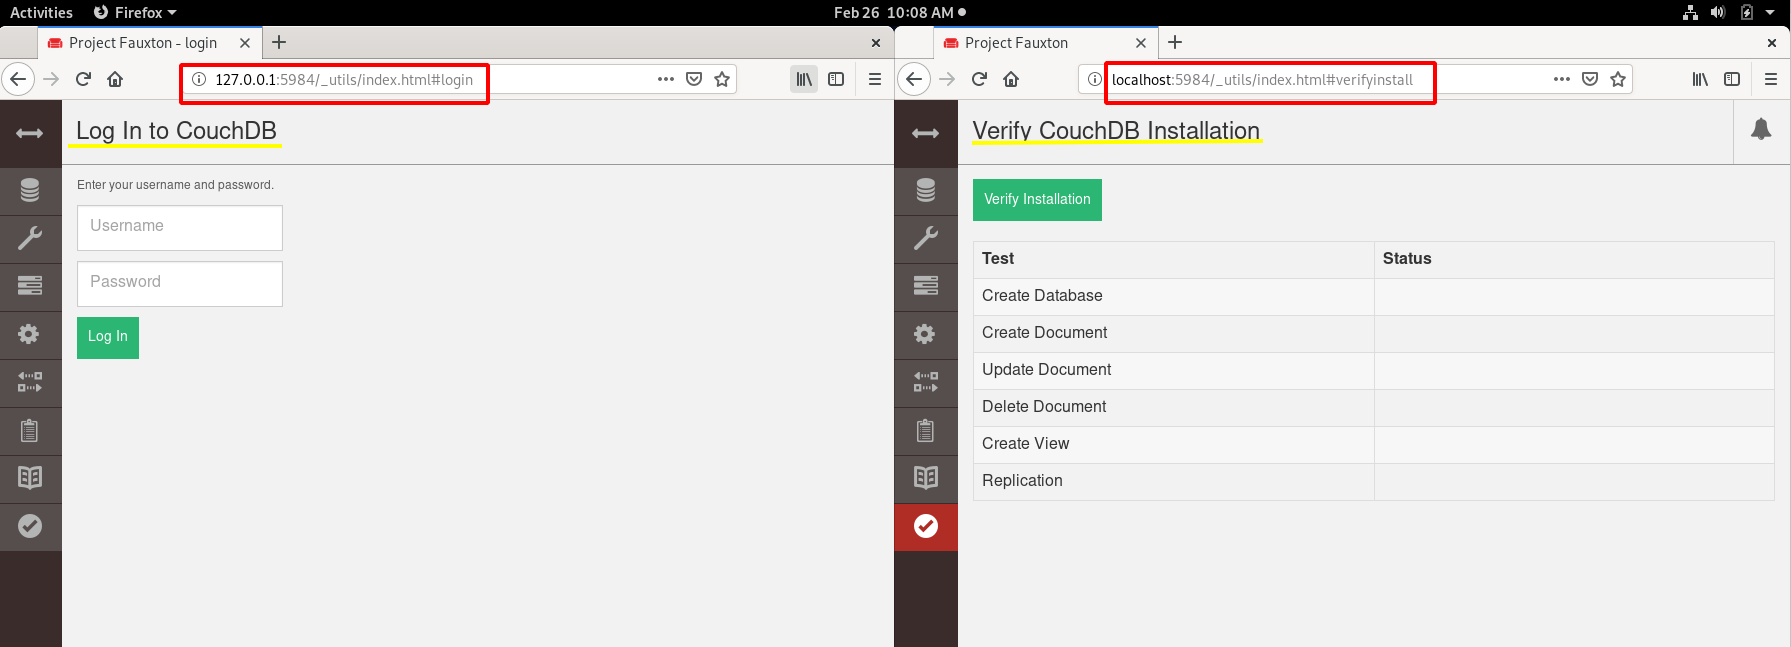This screenshot has width=1791, height=647.
Task: Select the 'Project Fauxton - login' tab
Action: (x=143, y=43)
